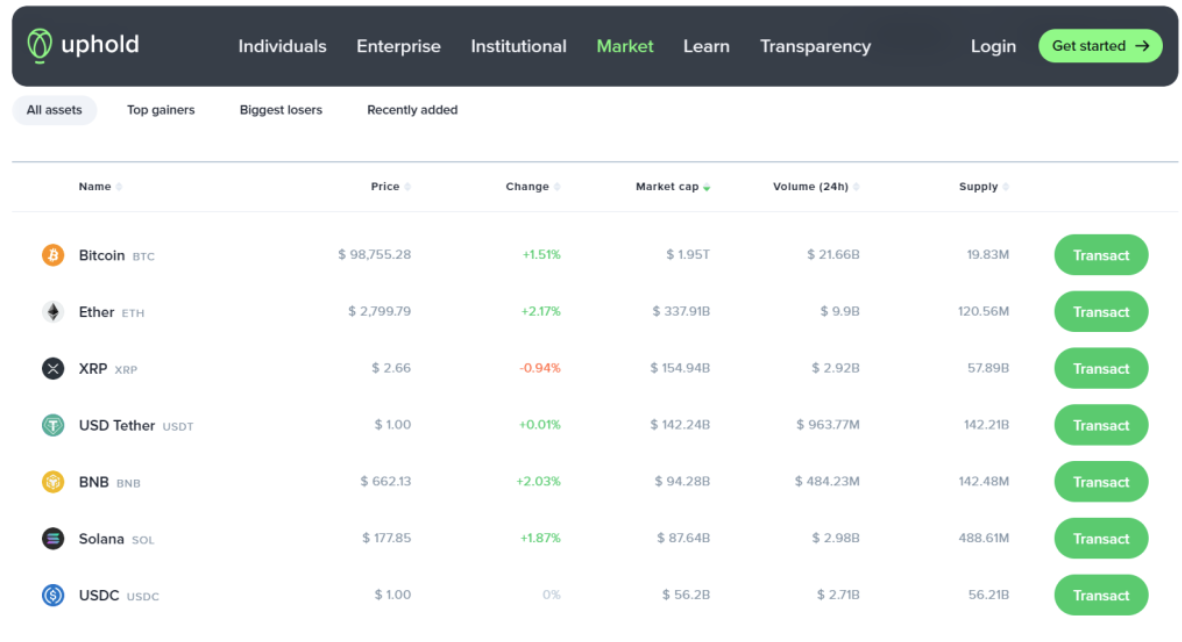This screenshot has width=1182, height=642.
Task: Open the Login link
Action: [x=993, y=46]
